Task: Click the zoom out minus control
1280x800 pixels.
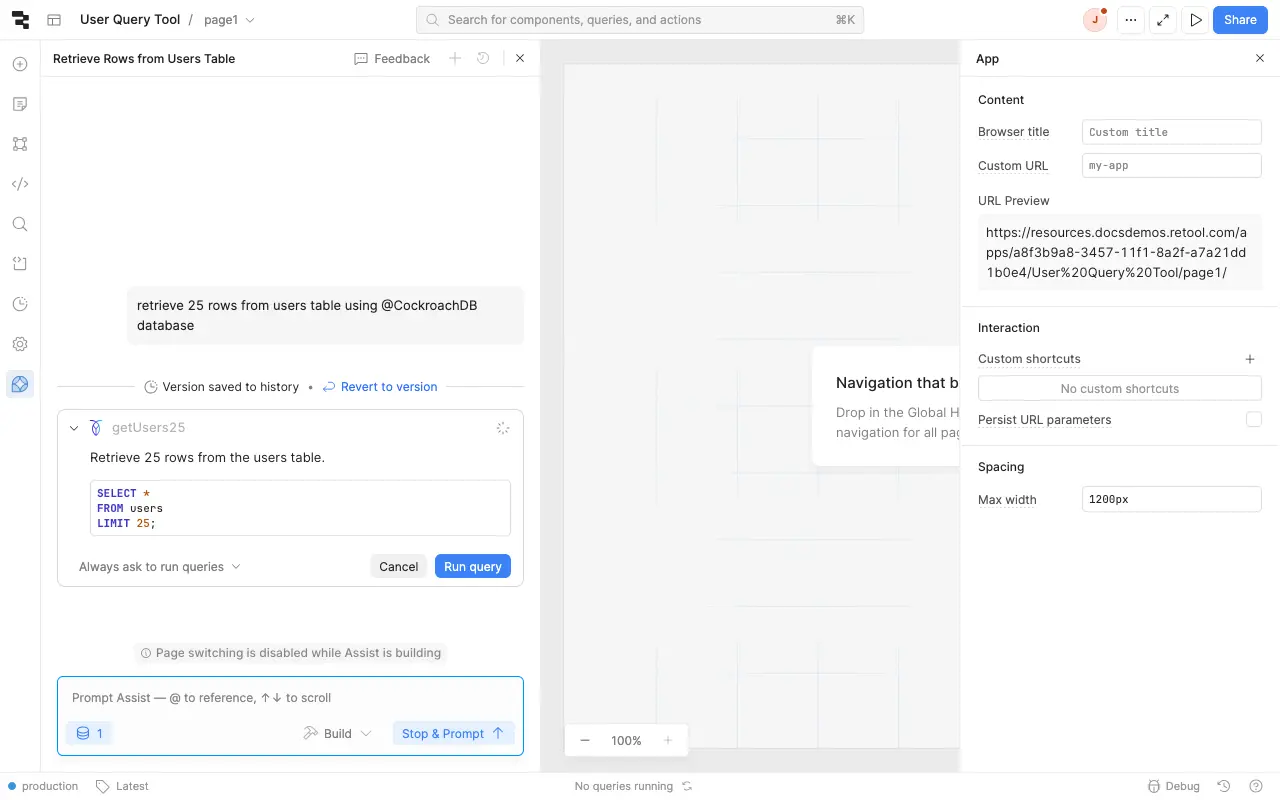Action: (585, 741)
